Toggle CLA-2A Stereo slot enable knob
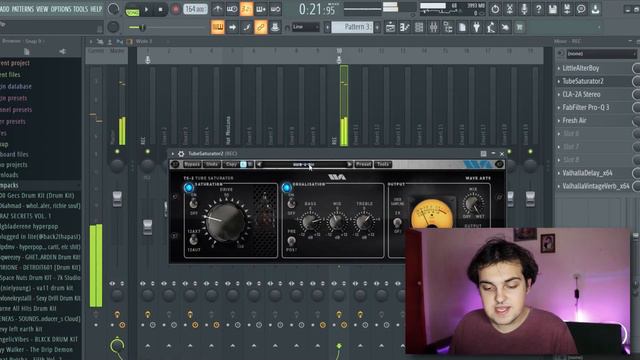This screenshot has height=360, width=640. point(636,94)
